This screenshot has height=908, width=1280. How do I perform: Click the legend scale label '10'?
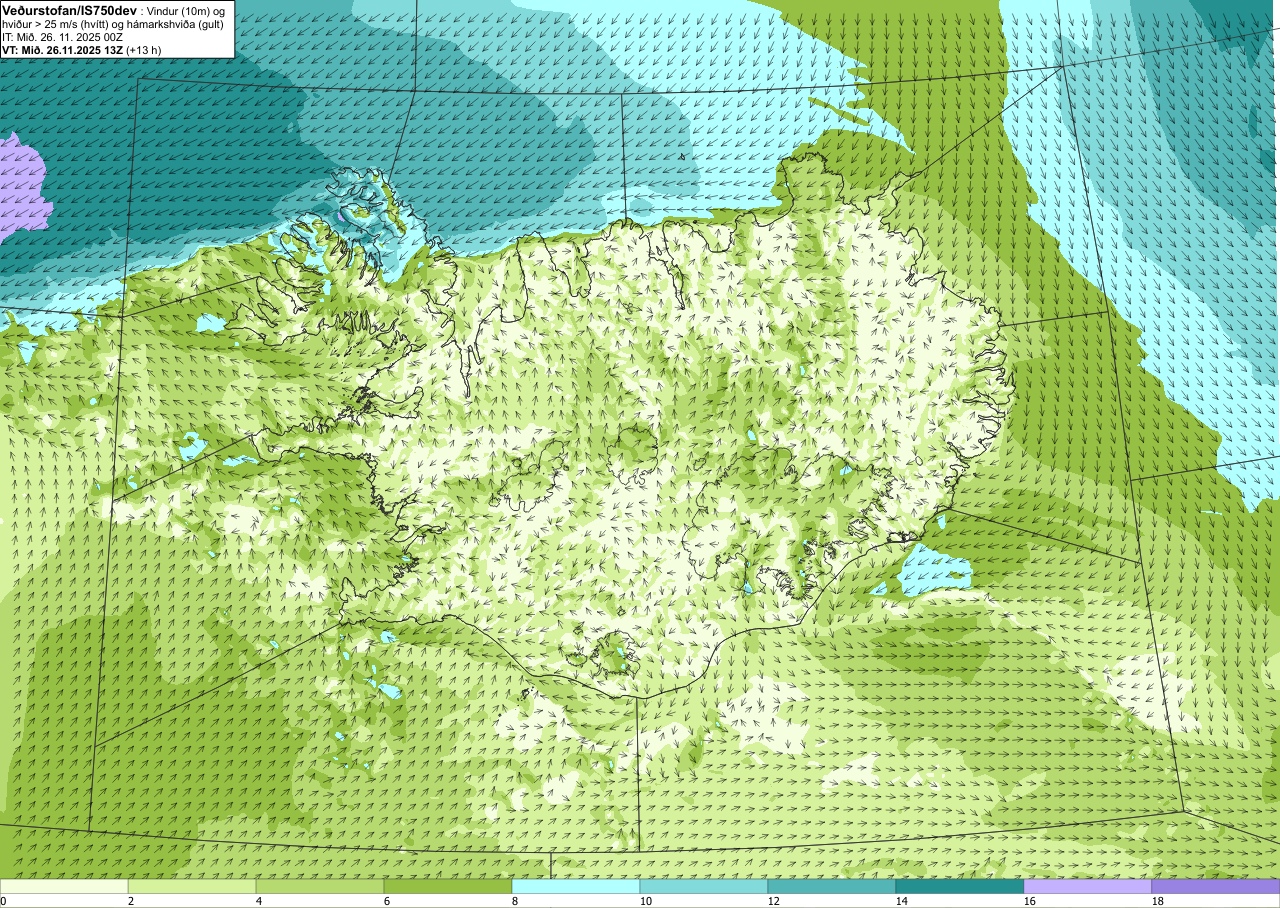pos(646,901)
